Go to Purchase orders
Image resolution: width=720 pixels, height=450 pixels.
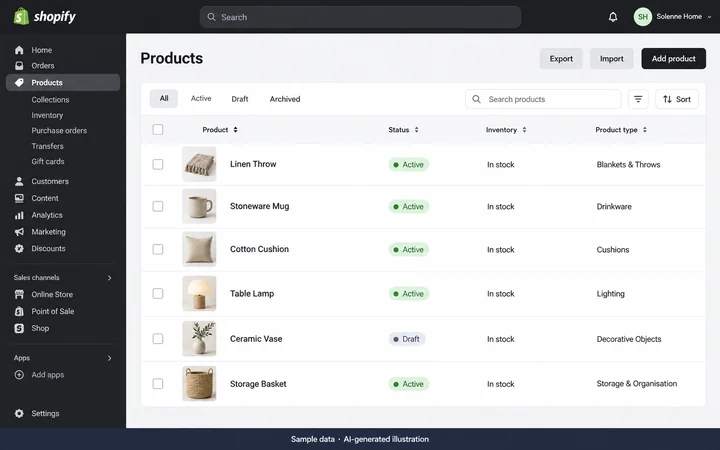click(59, 130)
